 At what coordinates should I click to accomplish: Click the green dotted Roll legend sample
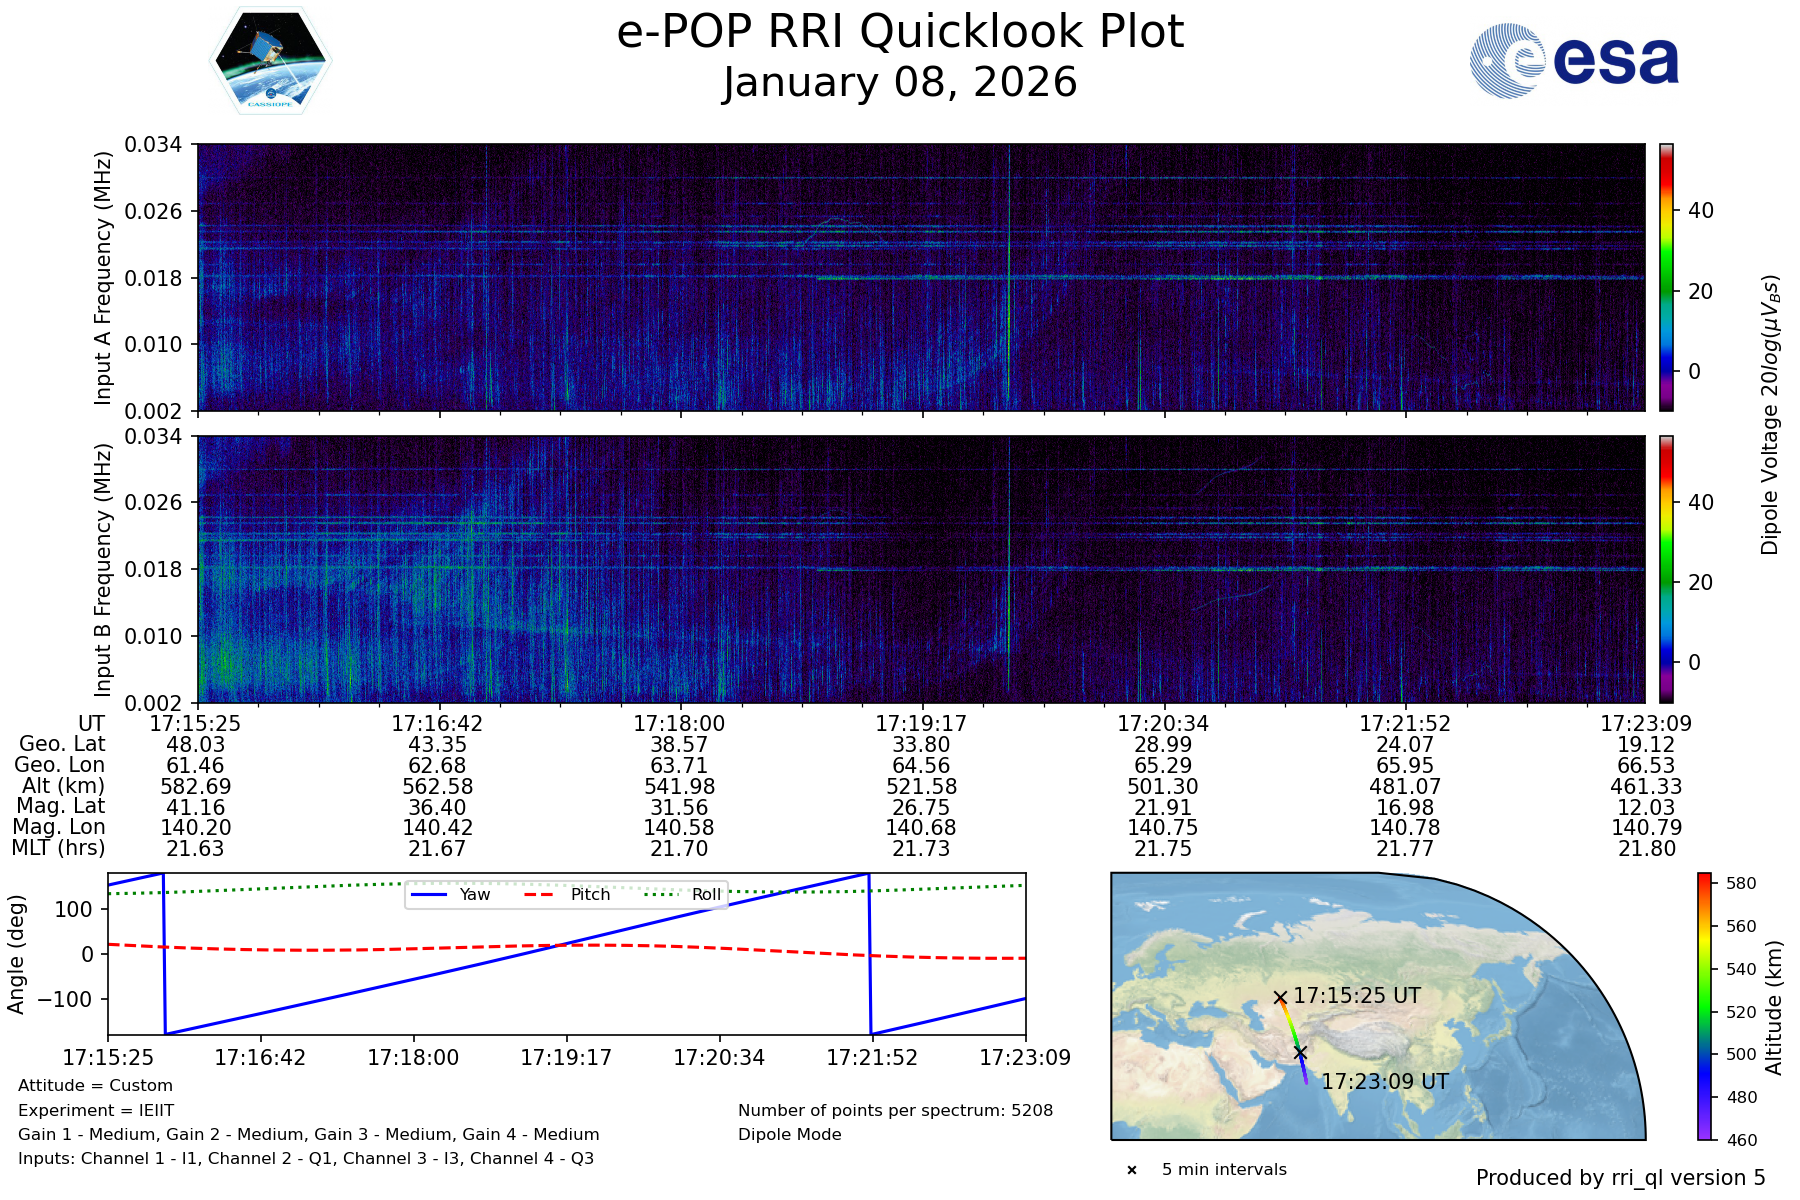(660, 894)
